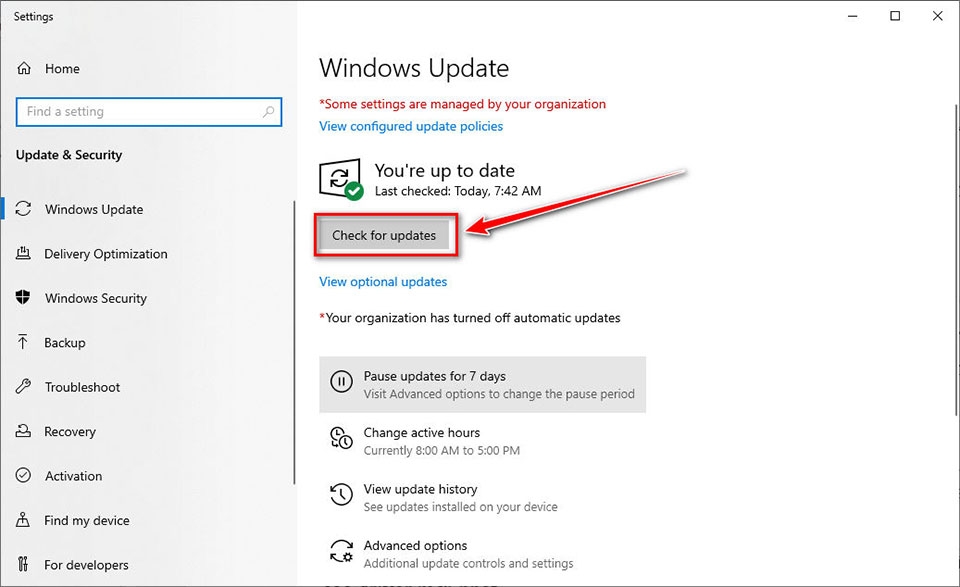Screen dimensions: 960x587
Task: Click "Some settings are managed by your organization" text
Action: [x=462, y=104]
